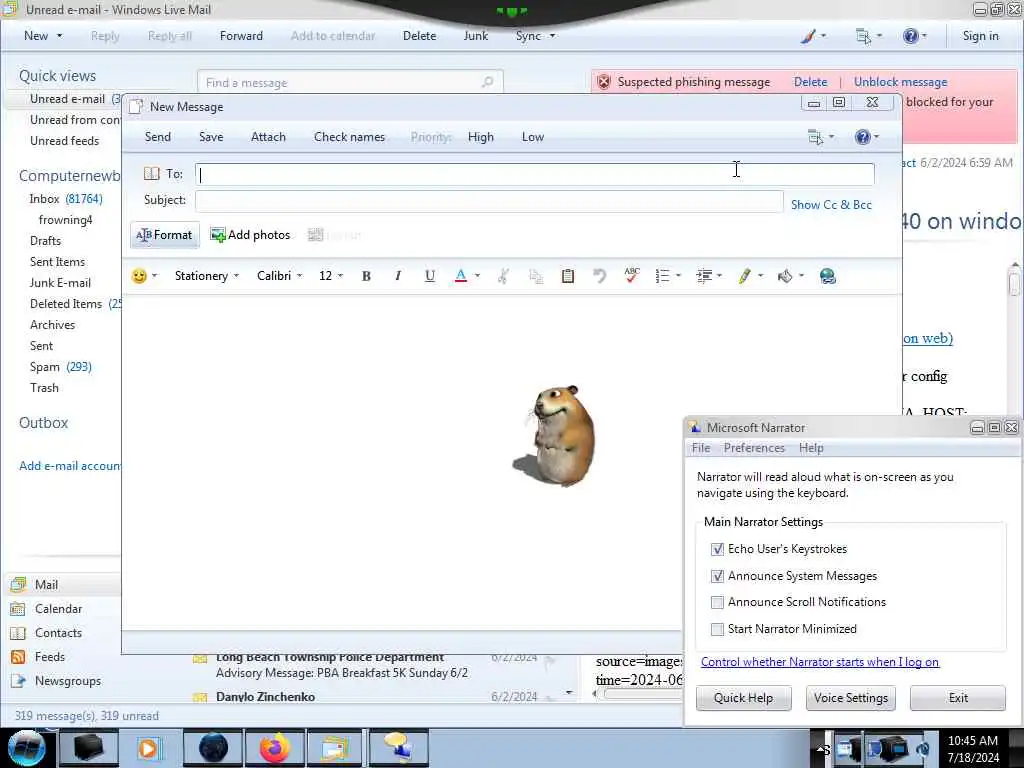Image resolution: width=1024 pixels, height=768 pixels.
Task: Click the Cut scissors icon
Action: pyautogui.click(x=503, y=276)
